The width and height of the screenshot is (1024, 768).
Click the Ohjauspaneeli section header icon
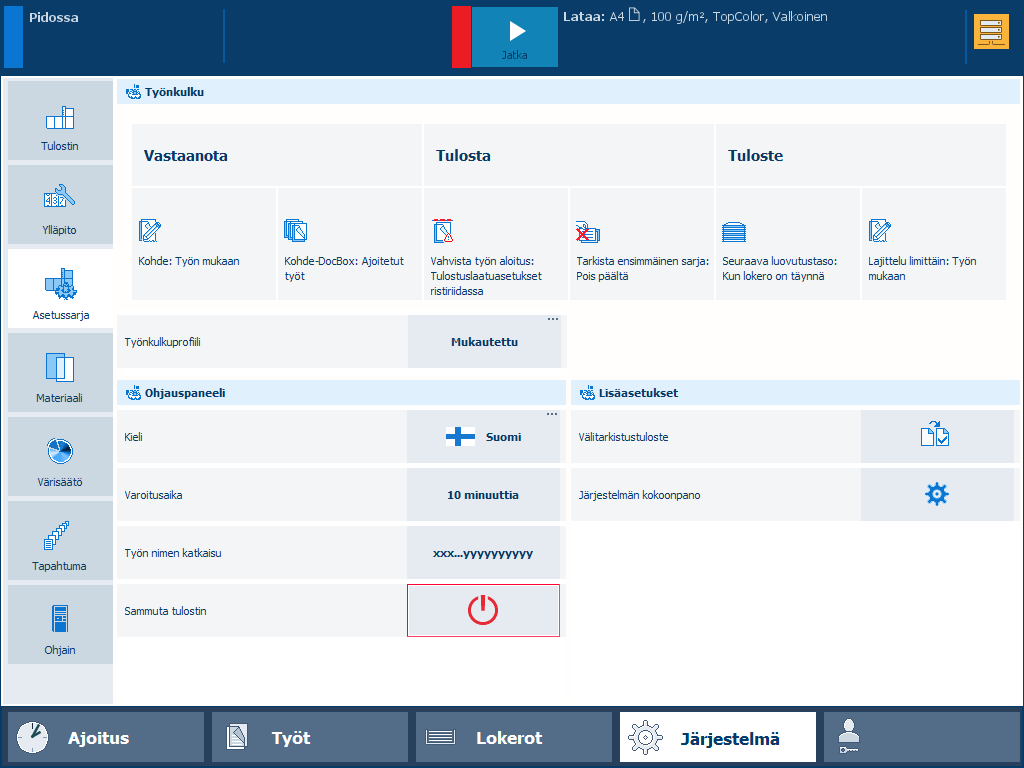click(133, 393)
